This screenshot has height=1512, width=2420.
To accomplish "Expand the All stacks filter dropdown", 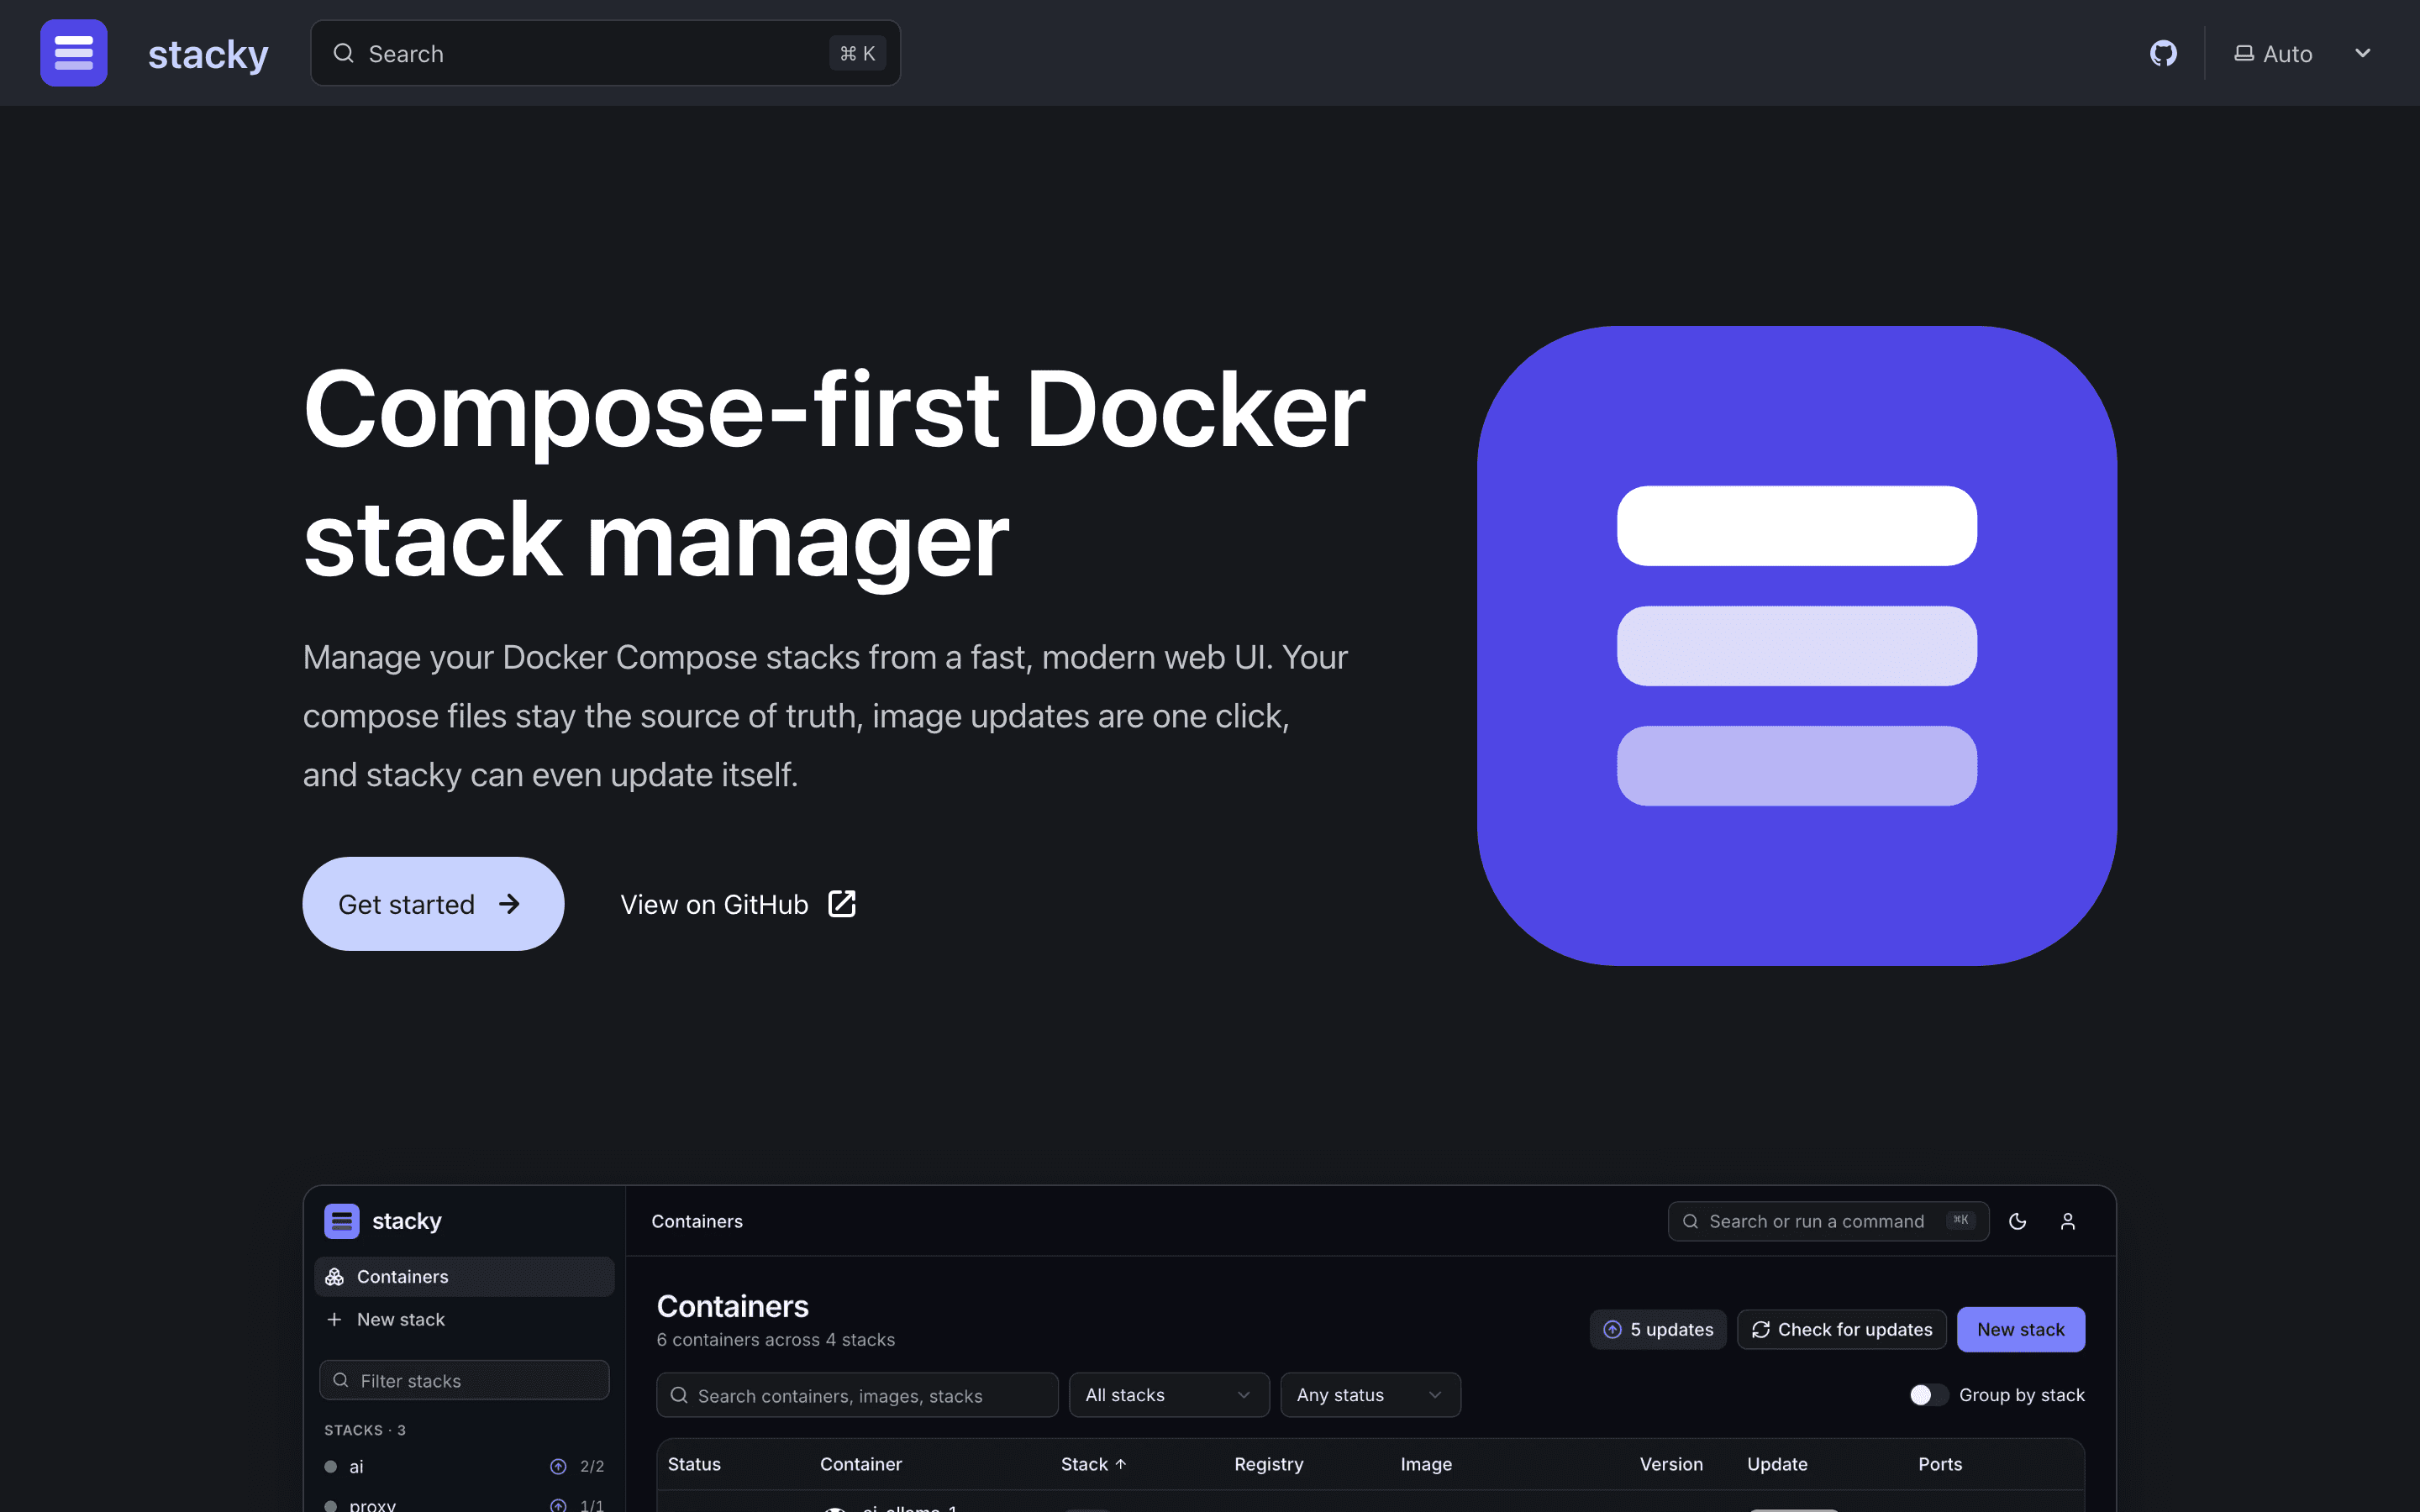I will [1169, 1395].
